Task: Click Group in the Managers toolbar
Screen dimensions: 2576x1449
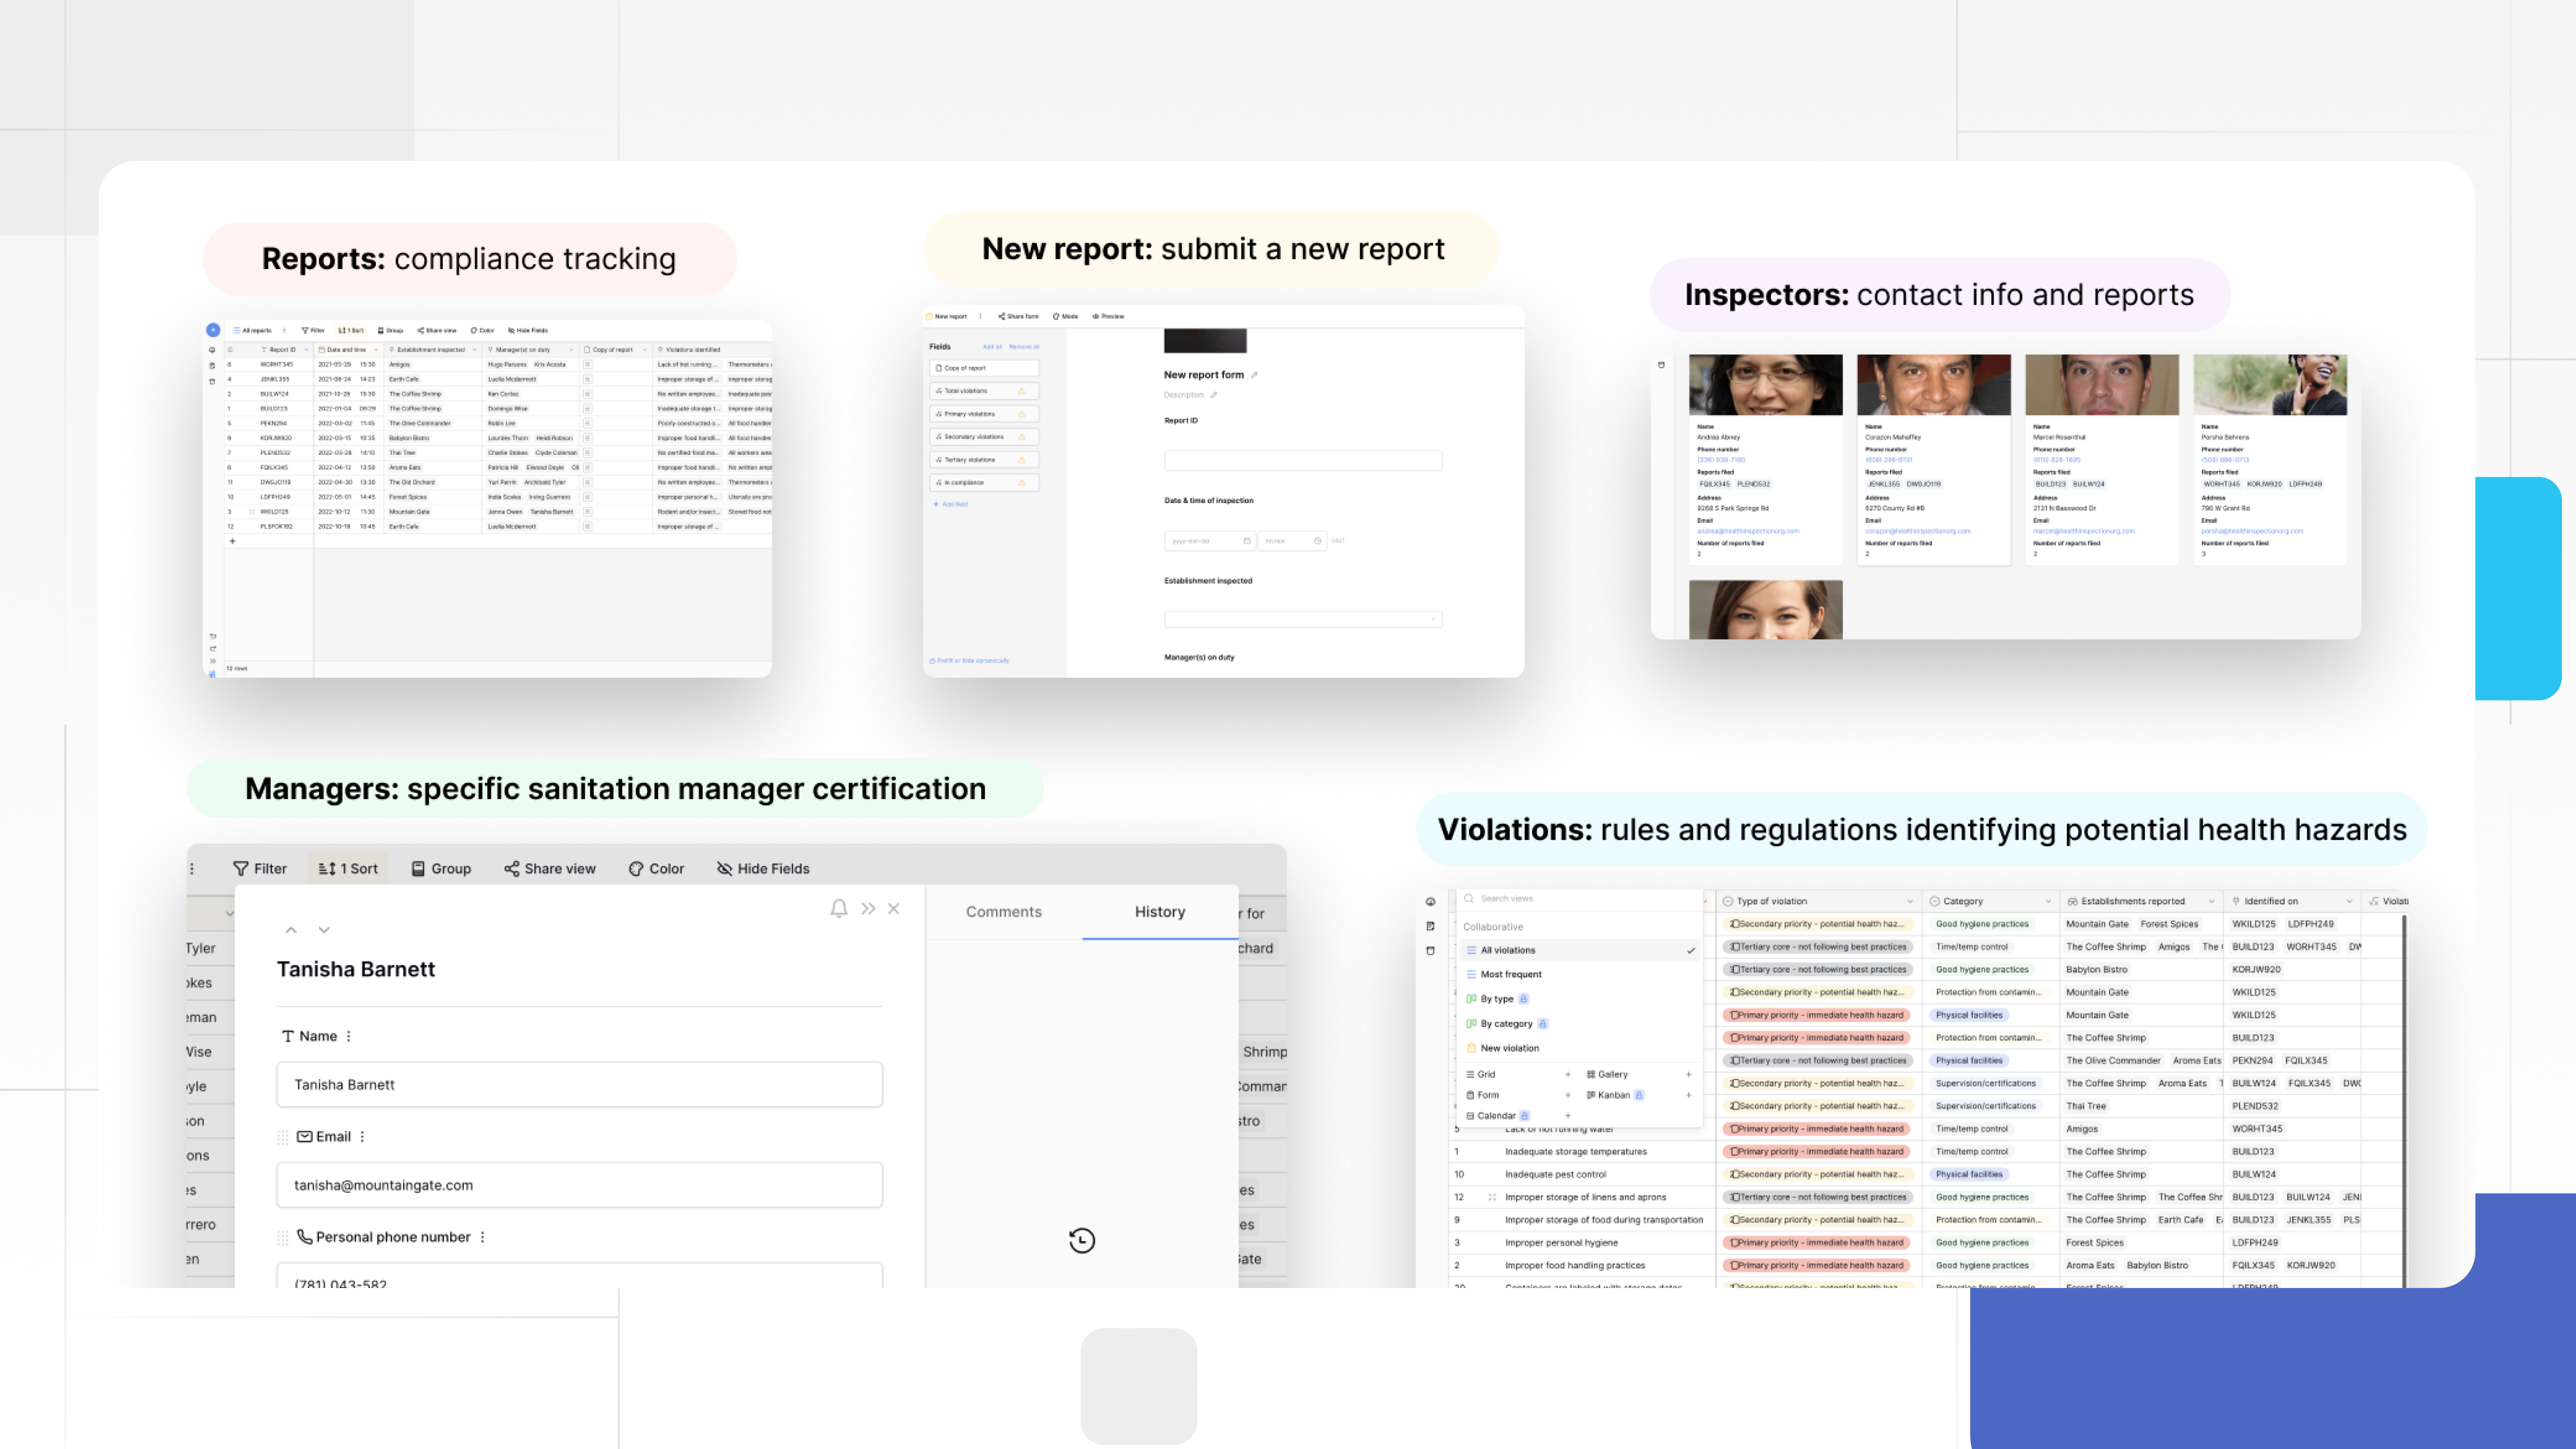Action: [441, 868]
